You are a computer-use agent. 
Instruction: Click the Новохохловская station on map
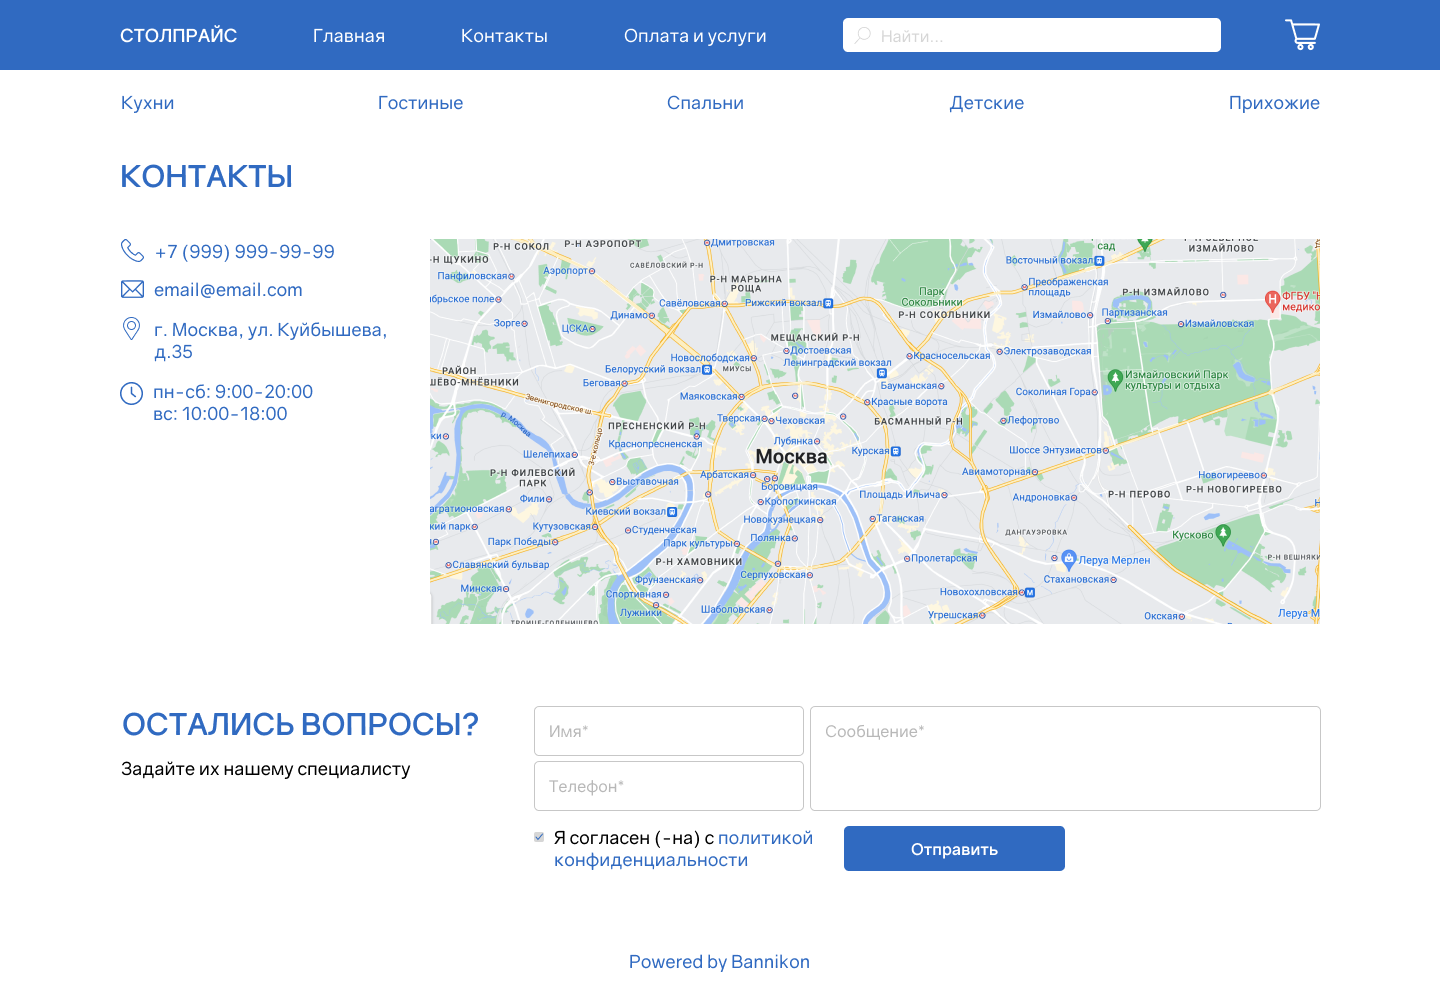coord(987,592)
